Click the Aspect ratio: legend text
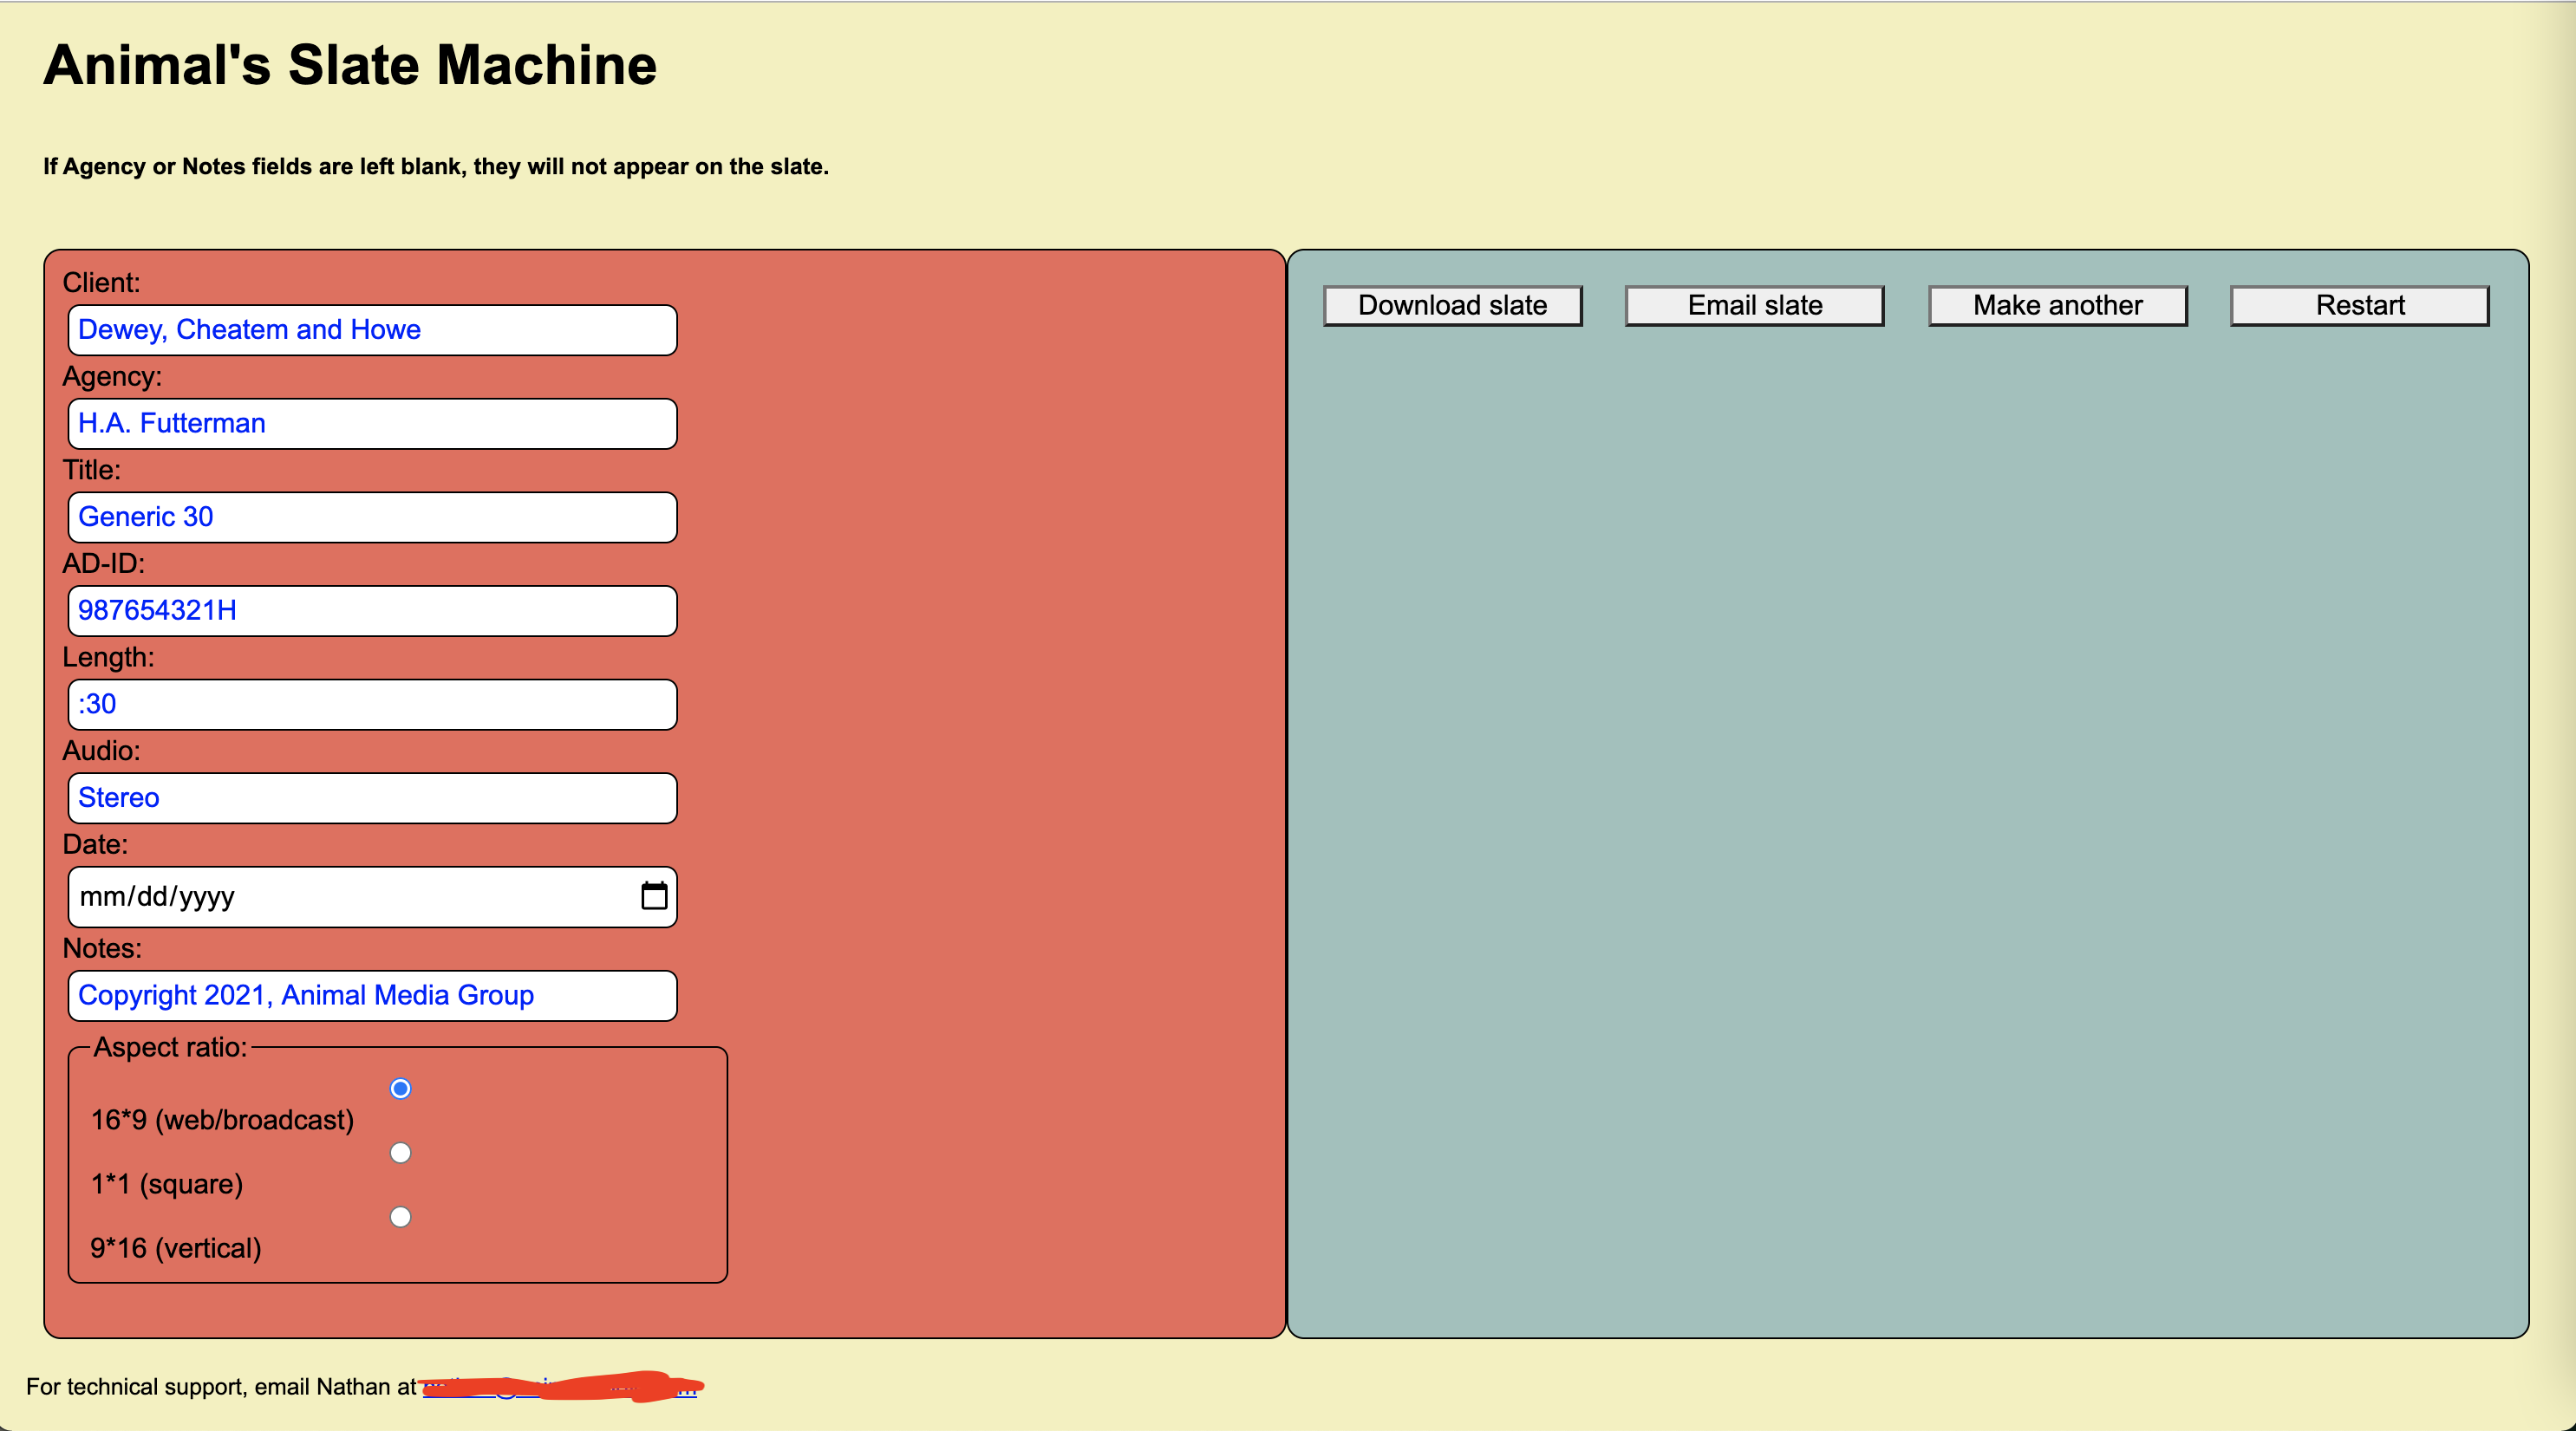 tap(170, 1047)
